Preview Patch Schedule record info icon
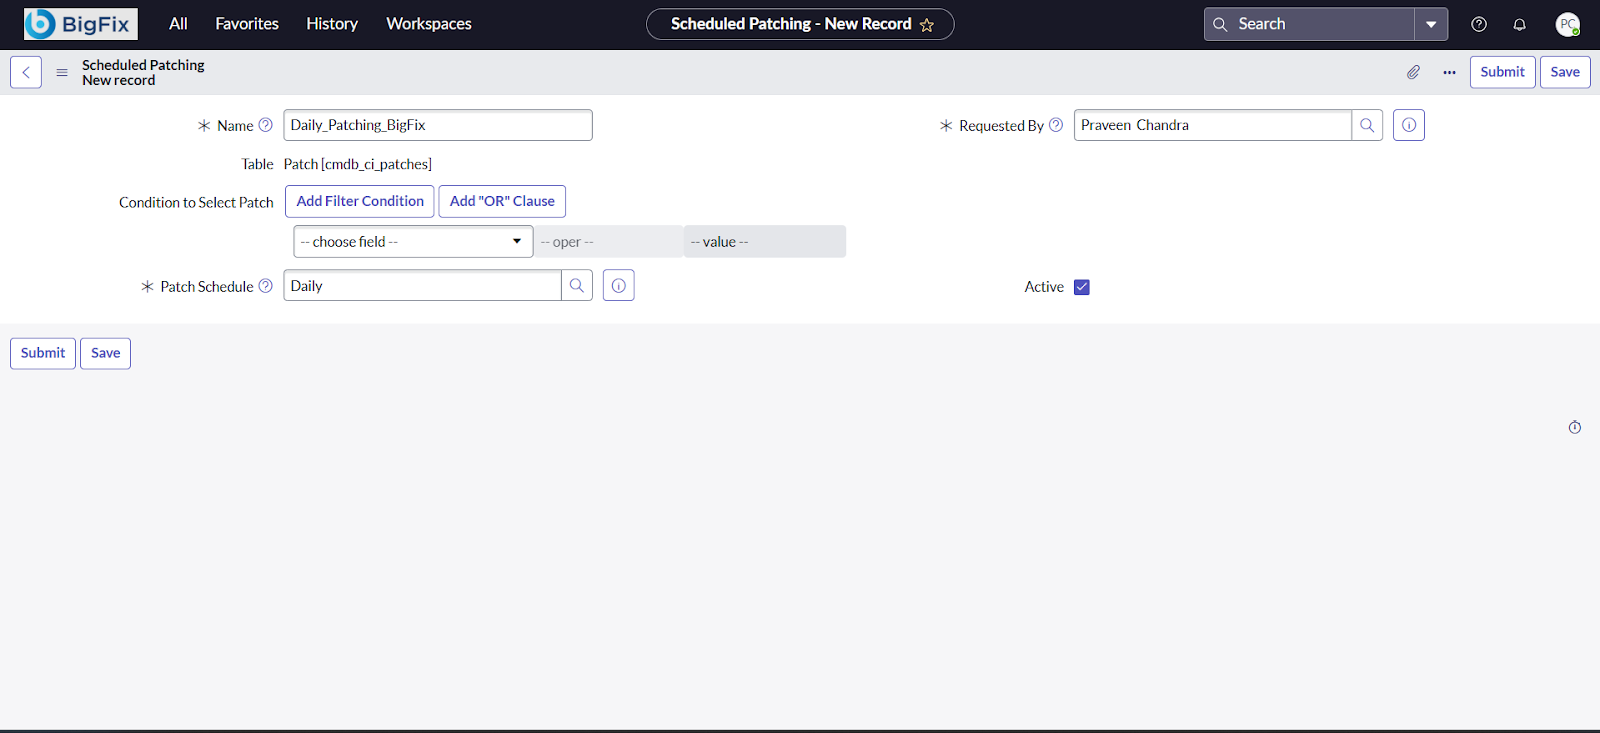Image resolution: width=1600 pixels, height=733 pixels. [619, 286]
